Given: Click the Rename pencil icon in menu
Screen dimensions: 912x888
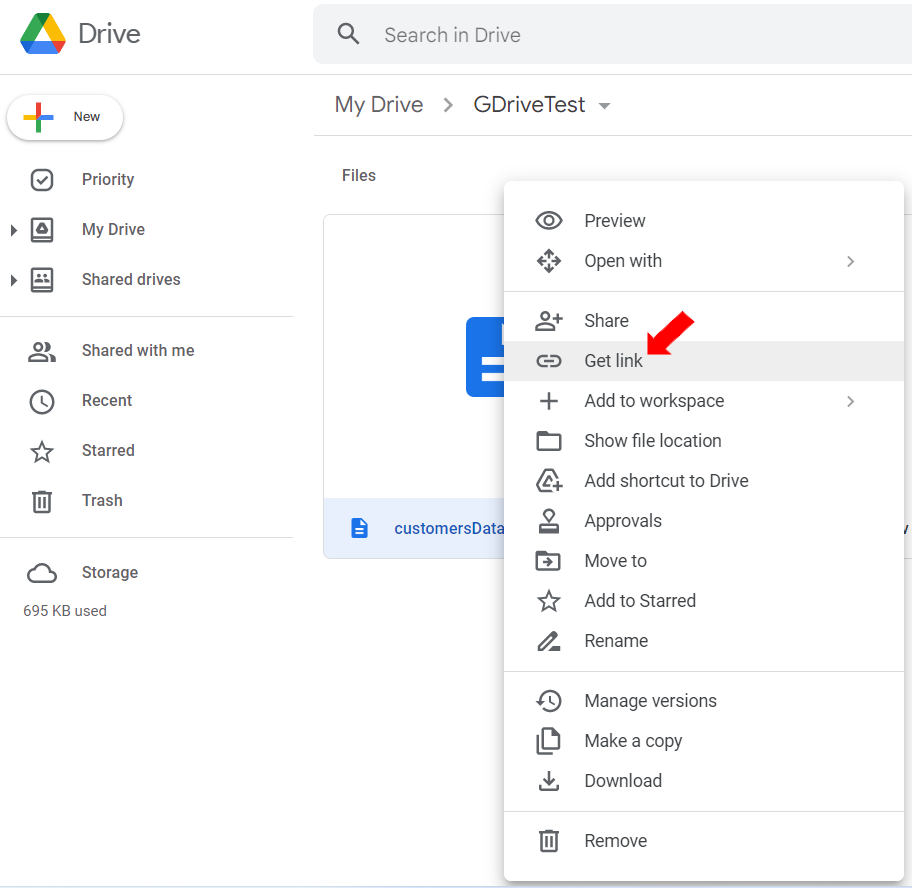Looking at the screenshot, I should tap(549, 641).
